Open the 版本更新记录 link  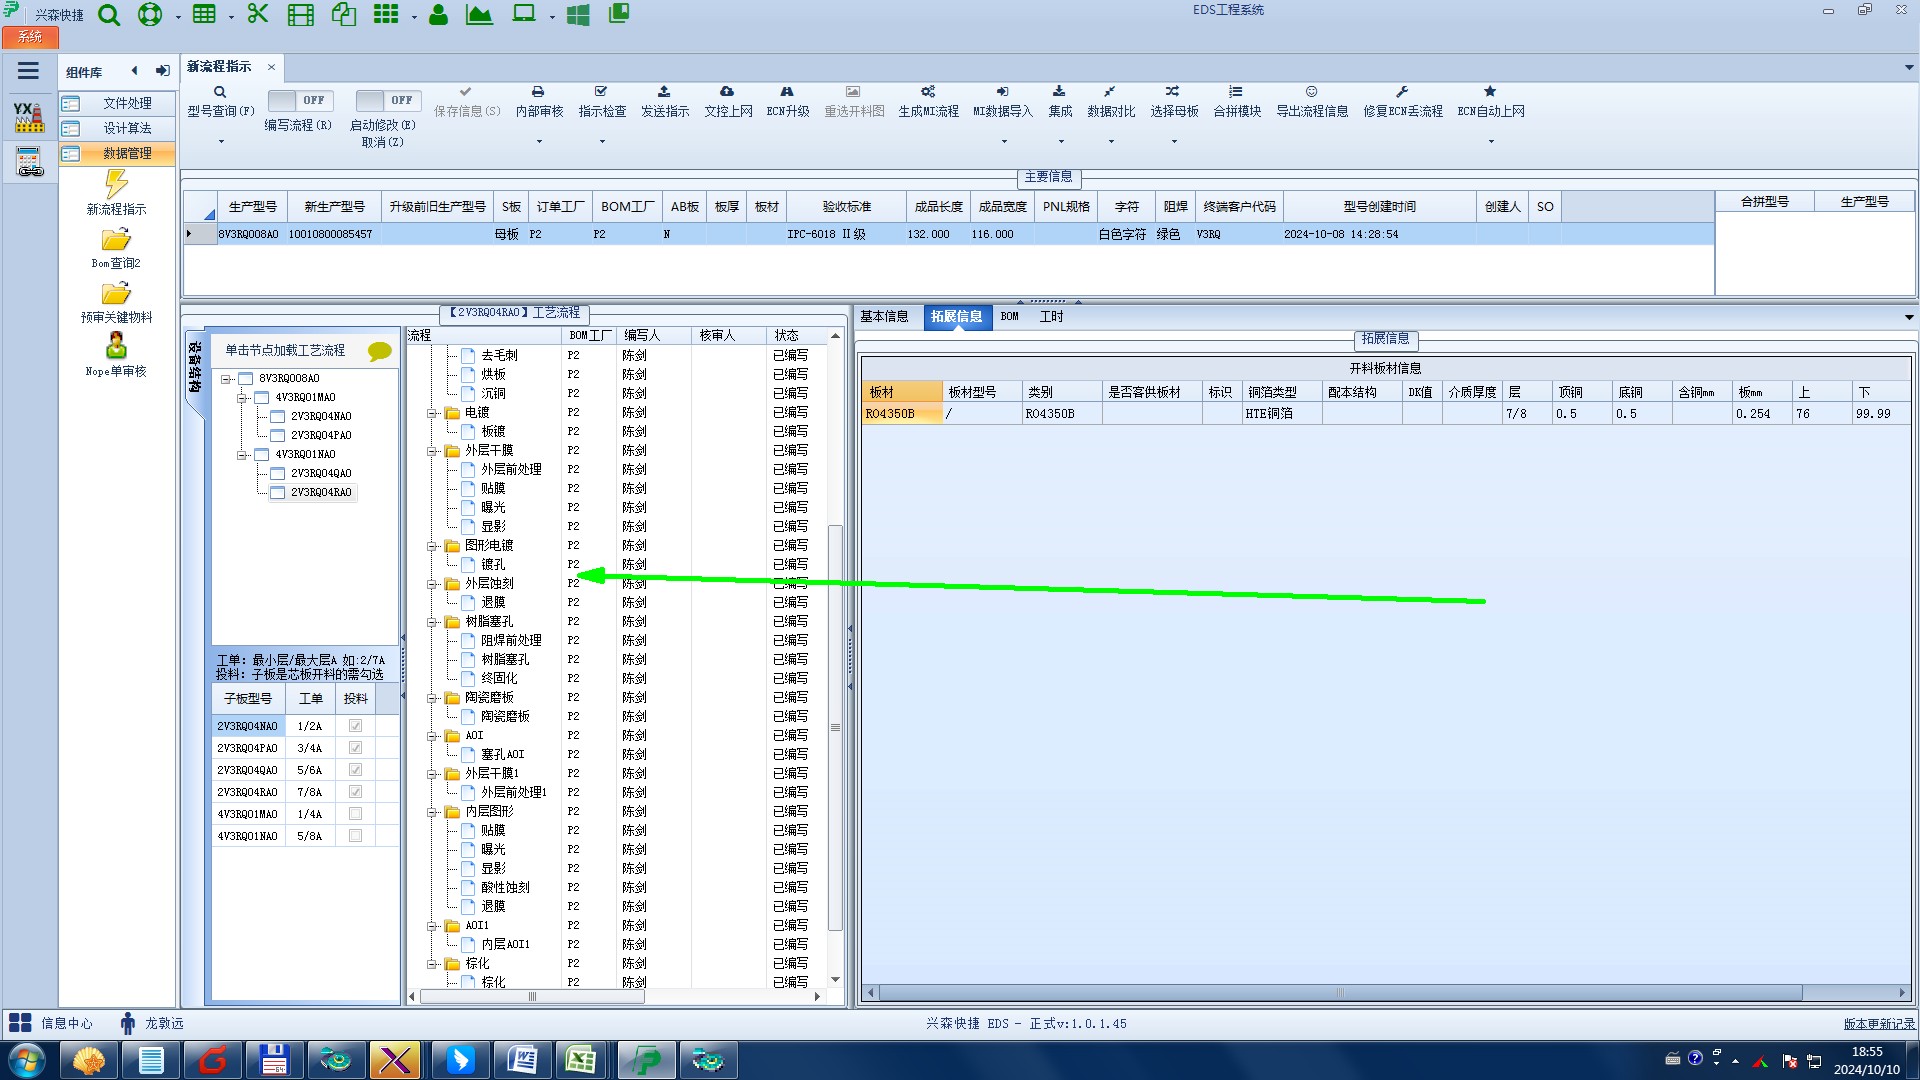point(1878,1024)
